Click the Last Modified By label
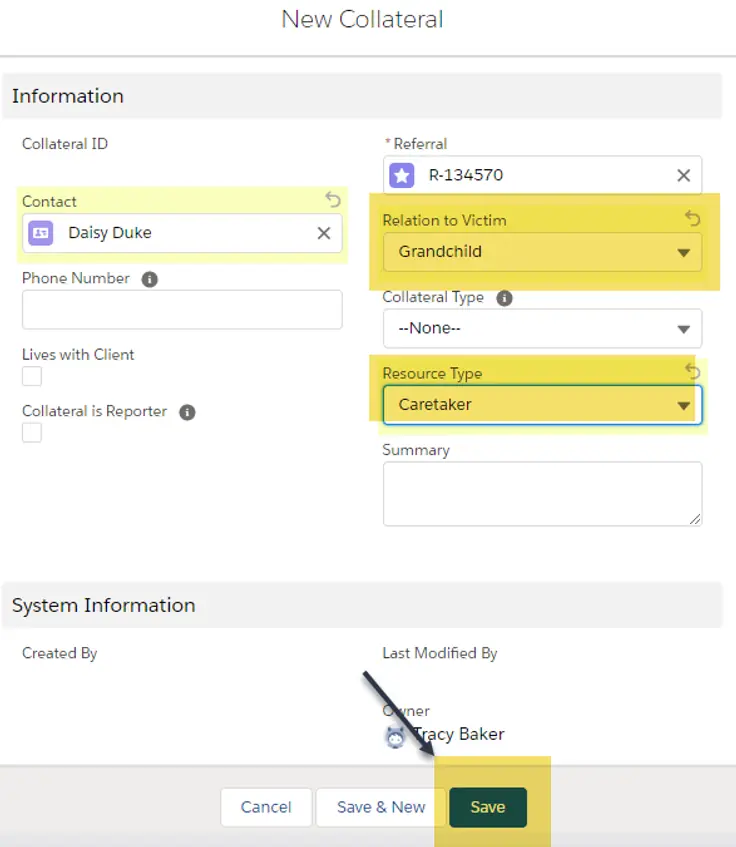736x847 pixels. pyautogui.click(x=440, y=653)
